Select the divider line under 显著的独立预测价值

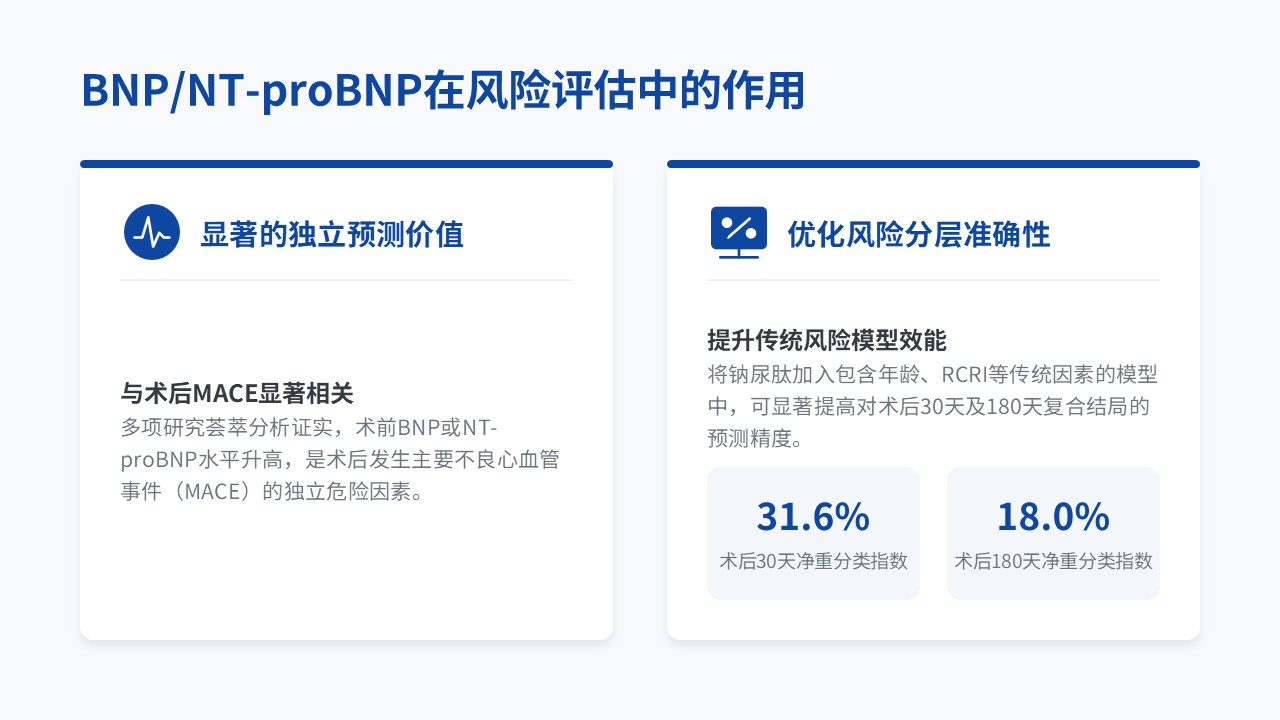(346, 280)
